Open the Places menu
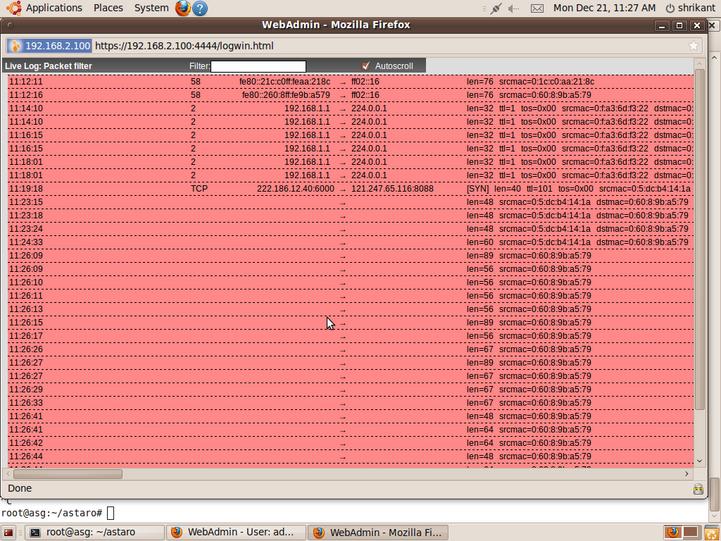721x541 pixels. pos(108,8)
